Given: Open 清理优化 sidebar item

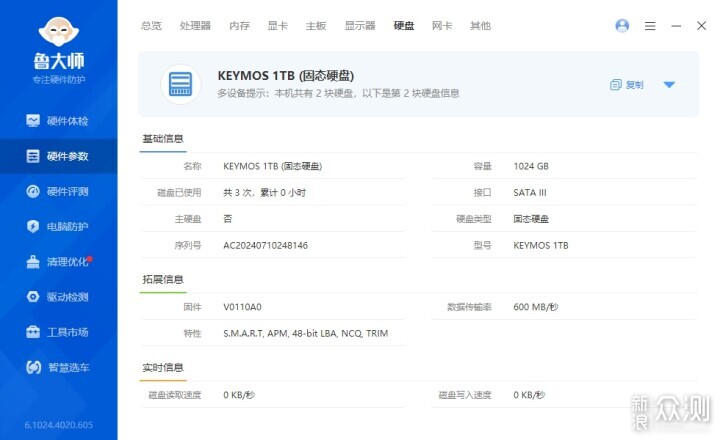Looking at the screenshot, I should point(58,262).
